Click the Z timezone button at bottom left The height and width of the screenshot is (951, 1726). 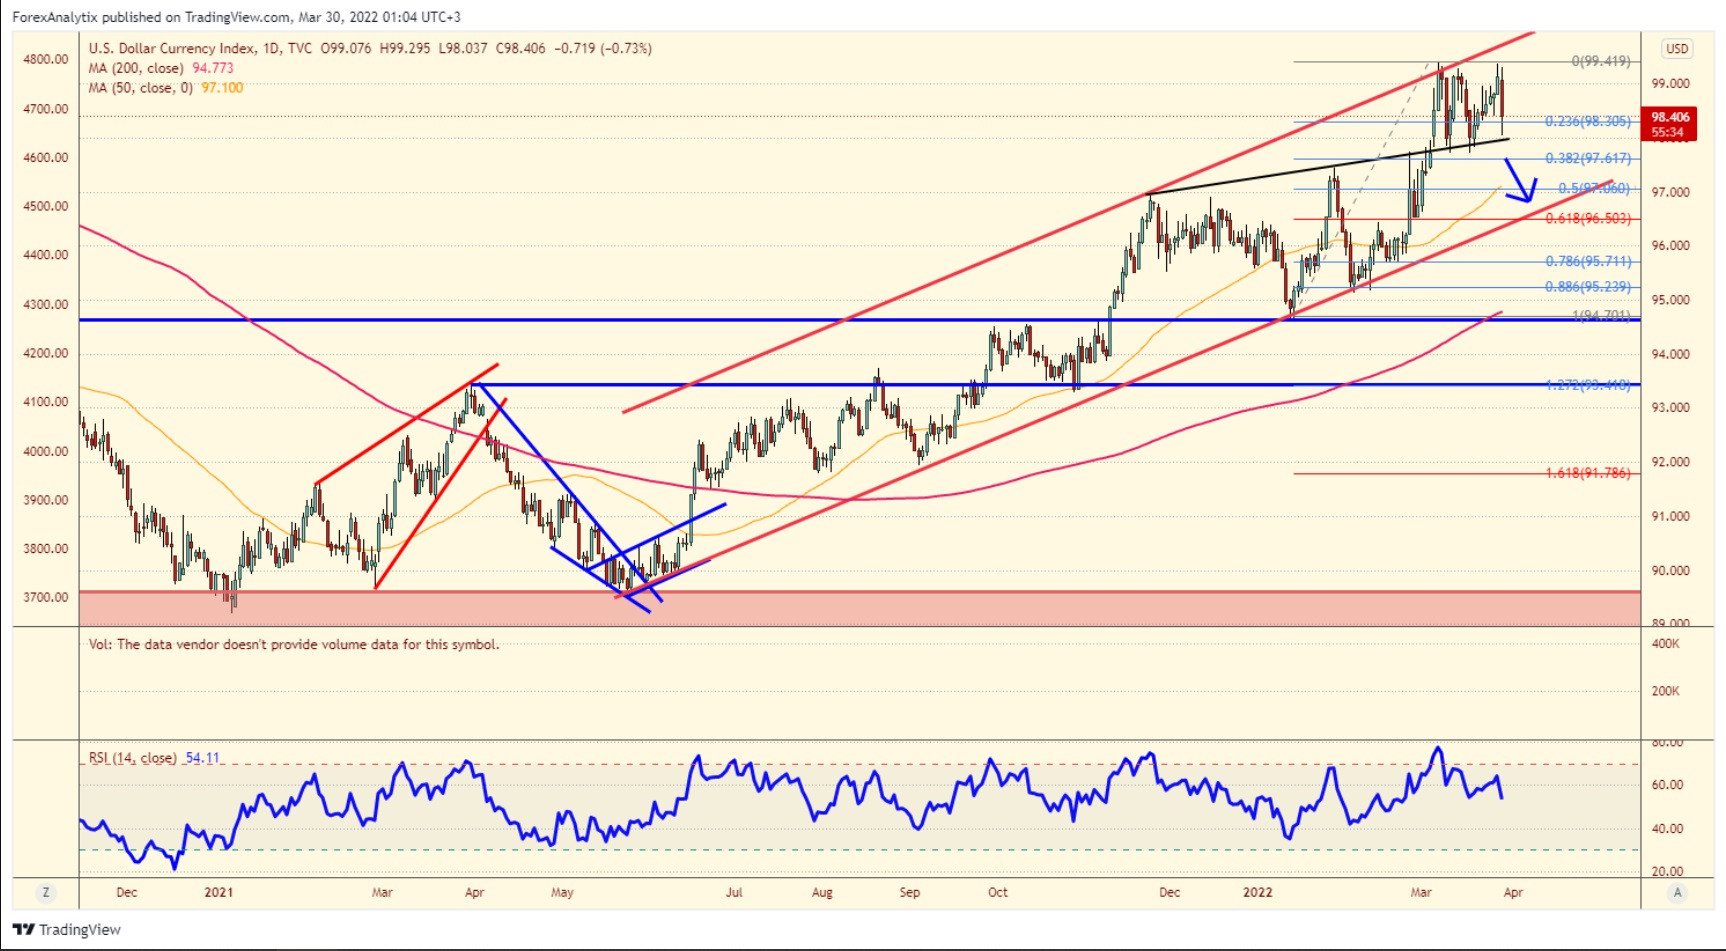coord(46,892)
